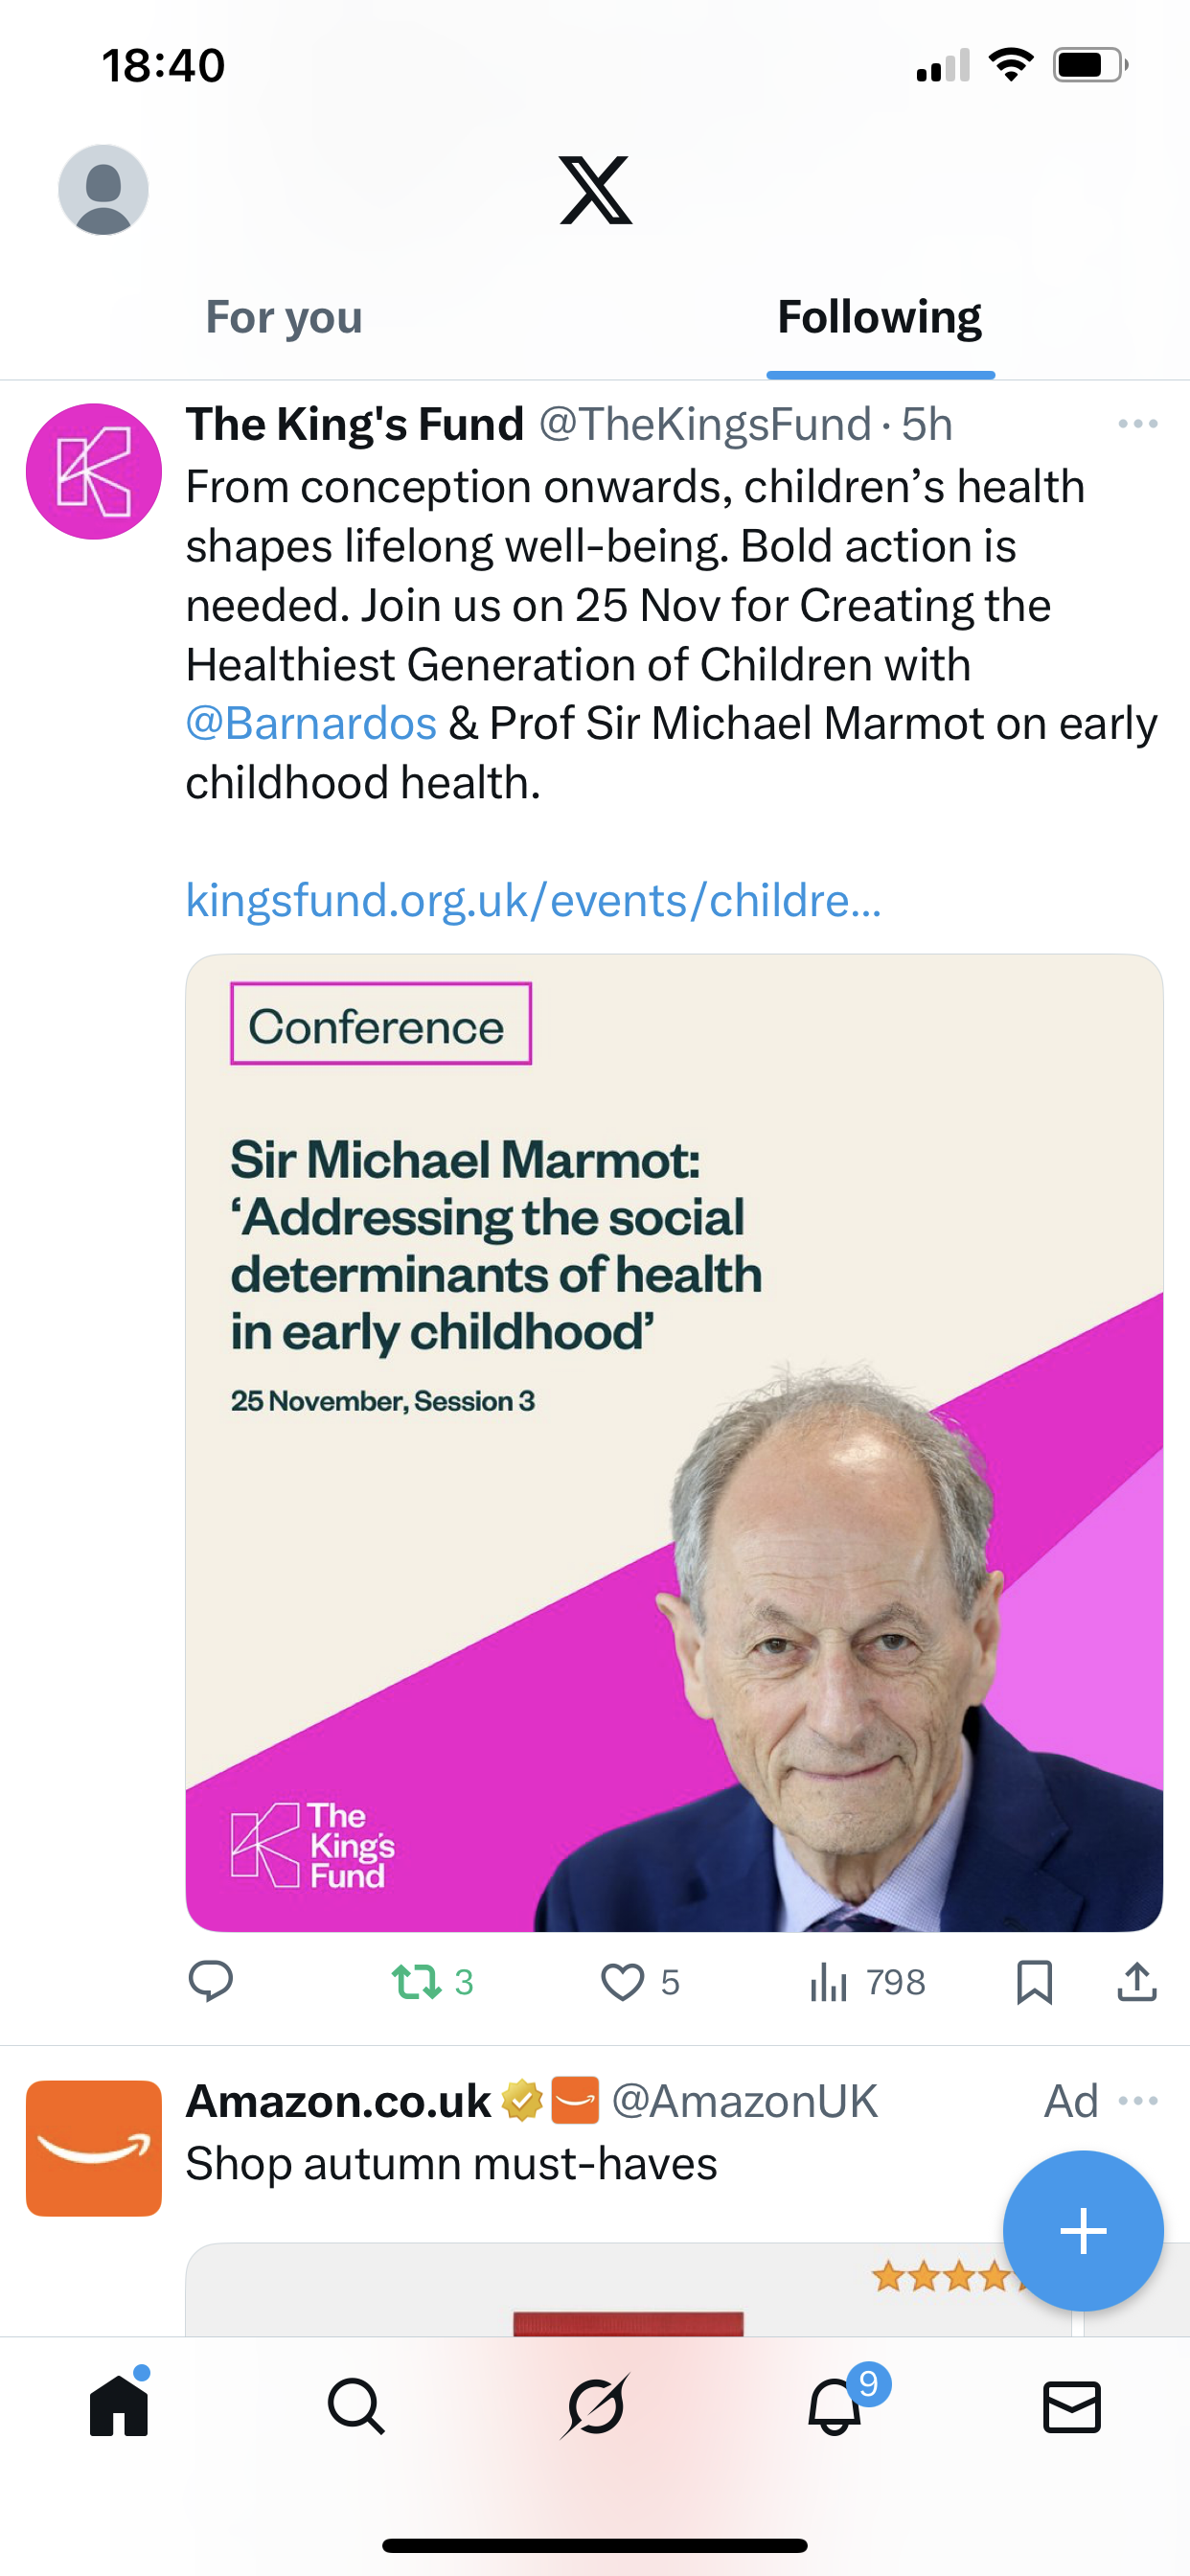Open Grok from the bottom bar
Viewport: 1190px width, 2576px height.
click(x=595, y=2406)
